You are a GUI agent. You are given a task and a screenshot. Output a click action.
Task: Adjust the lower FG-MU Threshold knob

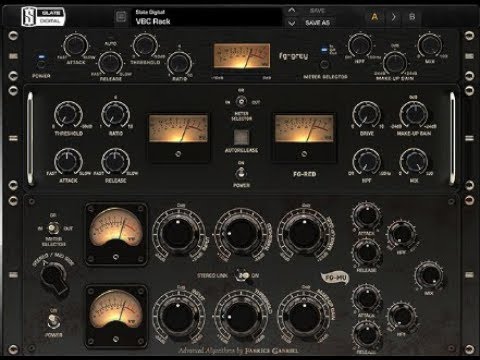coord(241,316)
